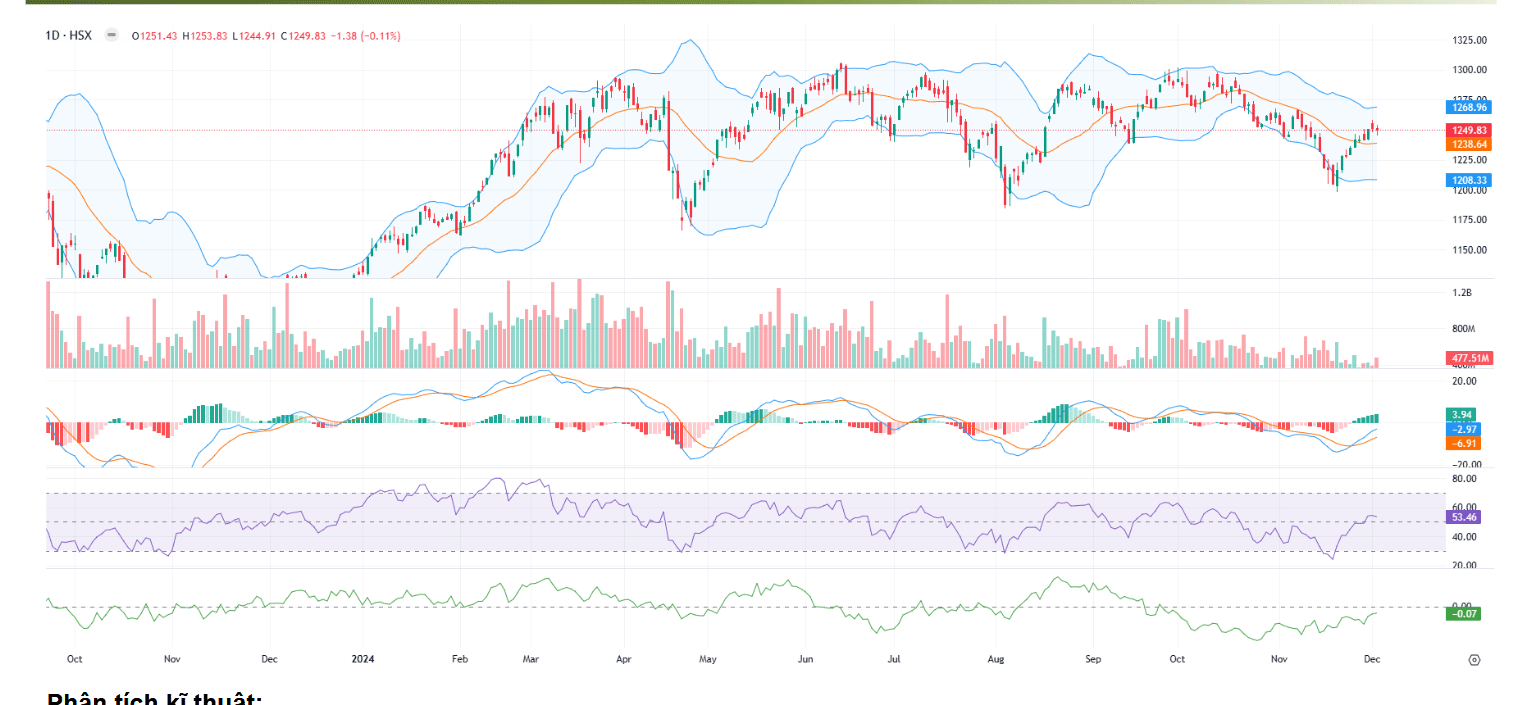The width and height of the screenshot is (1516, 705).
Task: Click the orange -6.91 signal value tag
Action: (x=1462, y=442)
